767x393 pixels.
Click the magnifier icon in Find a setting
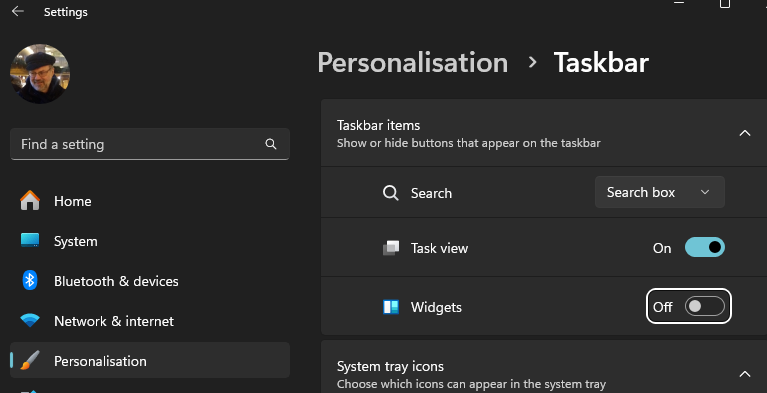271,144
